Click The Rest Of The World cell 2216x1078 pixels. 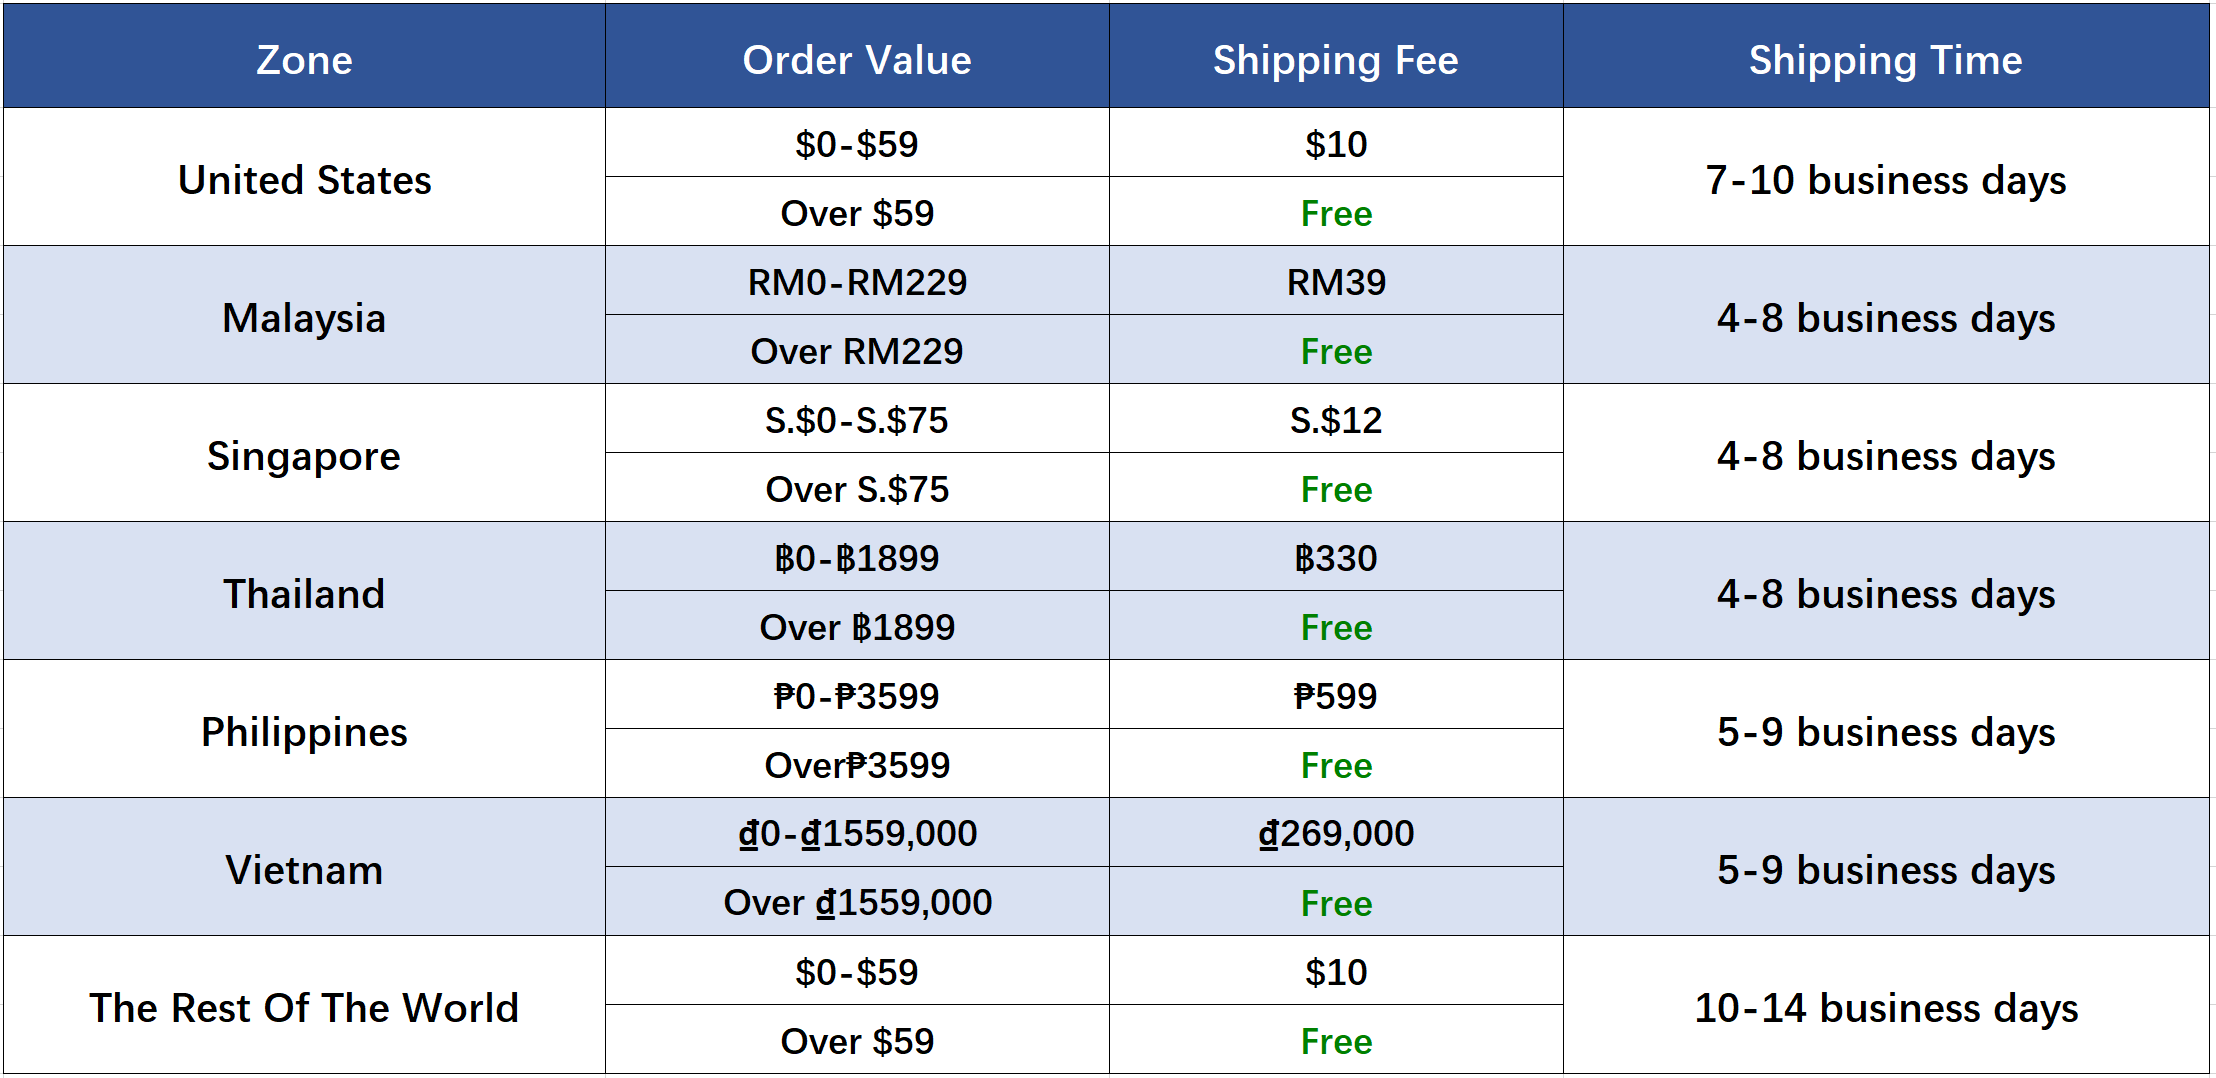tap(304, 1008)
